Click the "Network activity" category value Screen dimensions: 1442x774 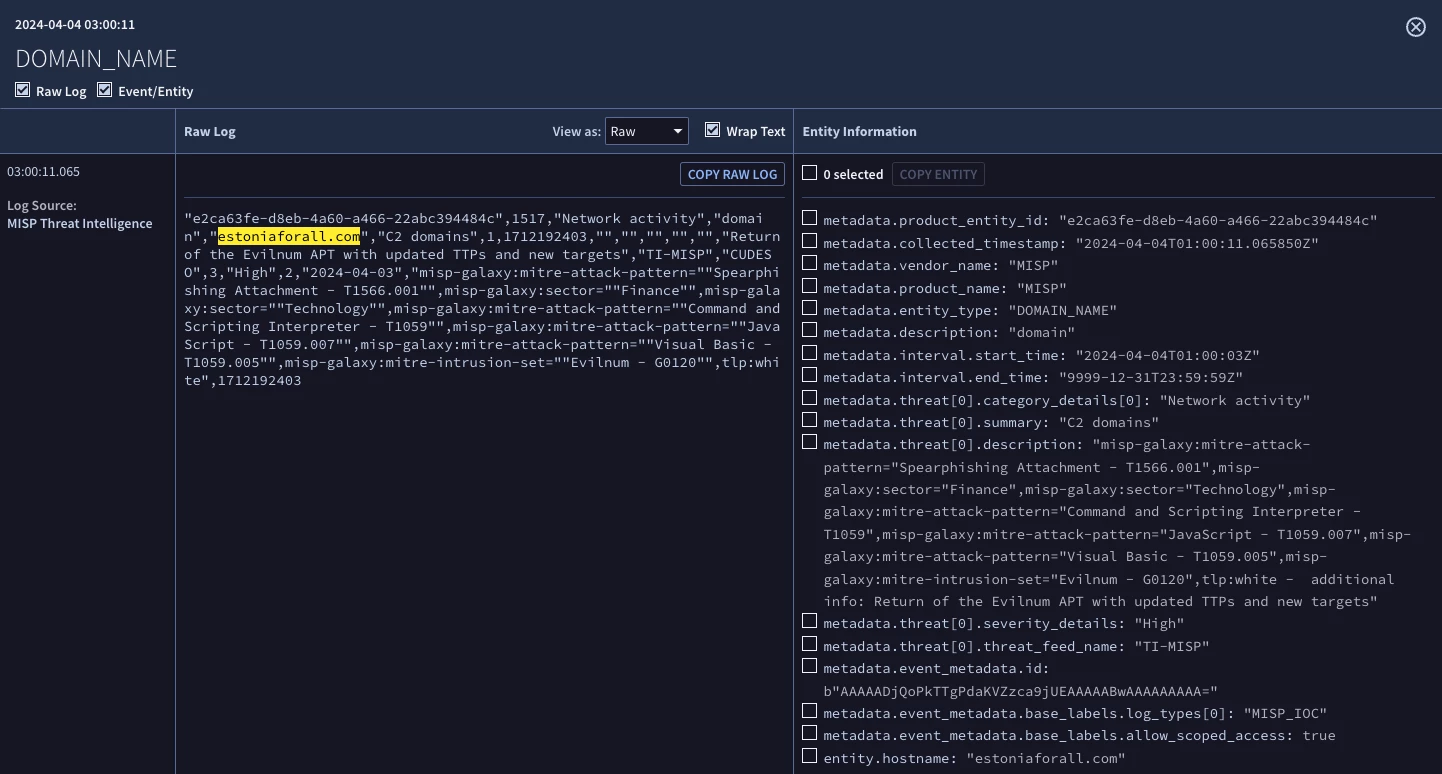click(x=1234, y=400)
